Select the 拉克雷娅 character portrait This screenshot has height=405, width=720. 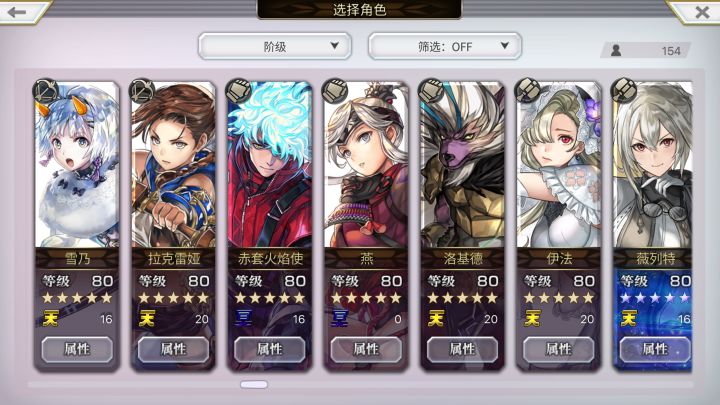[x=173, y=165]
